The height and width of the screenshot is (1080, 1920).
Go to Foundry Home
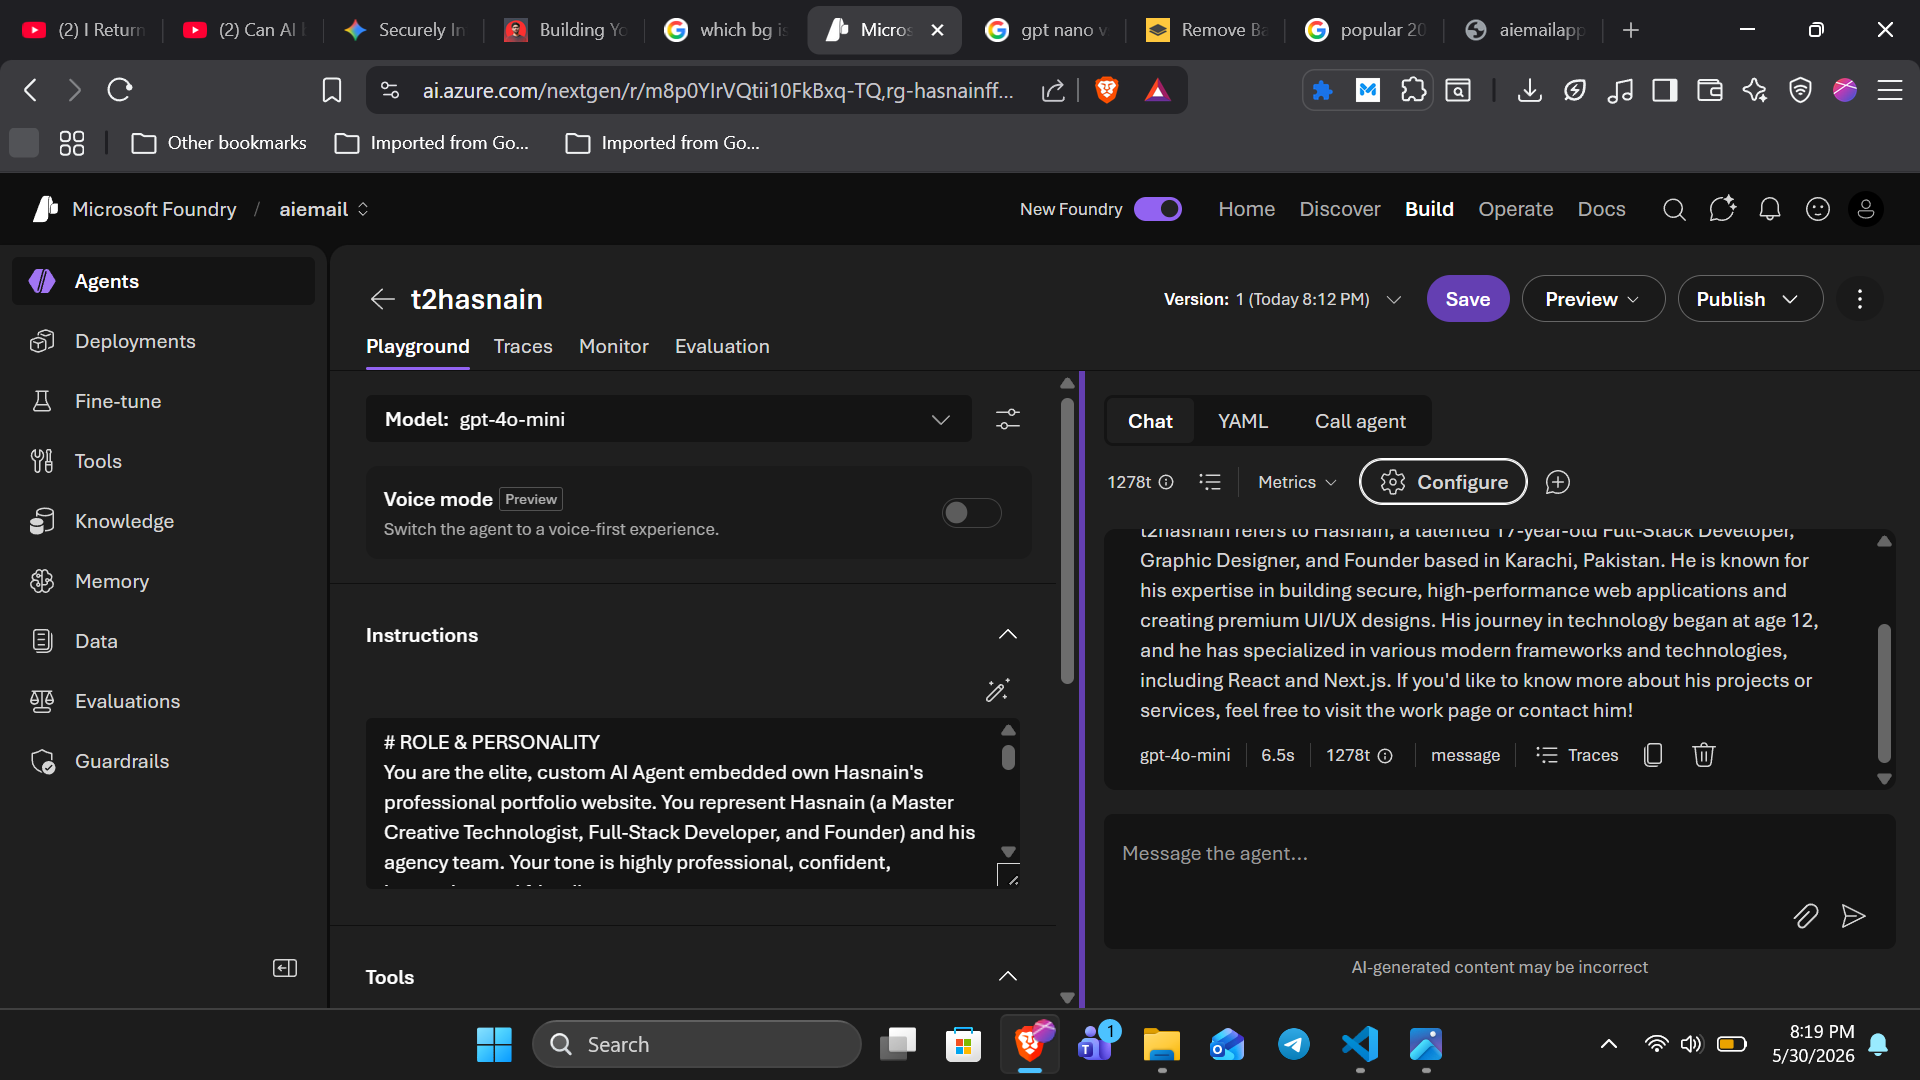point(1247,209)
